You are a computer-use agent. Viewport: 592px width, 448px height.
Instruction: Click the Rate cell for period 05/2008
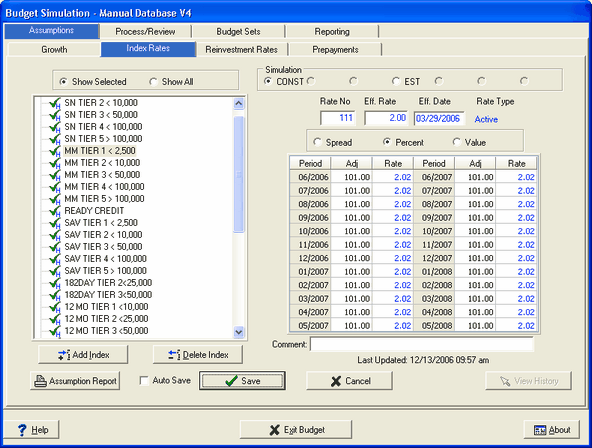pyautogui.click(x=516, y=326)
